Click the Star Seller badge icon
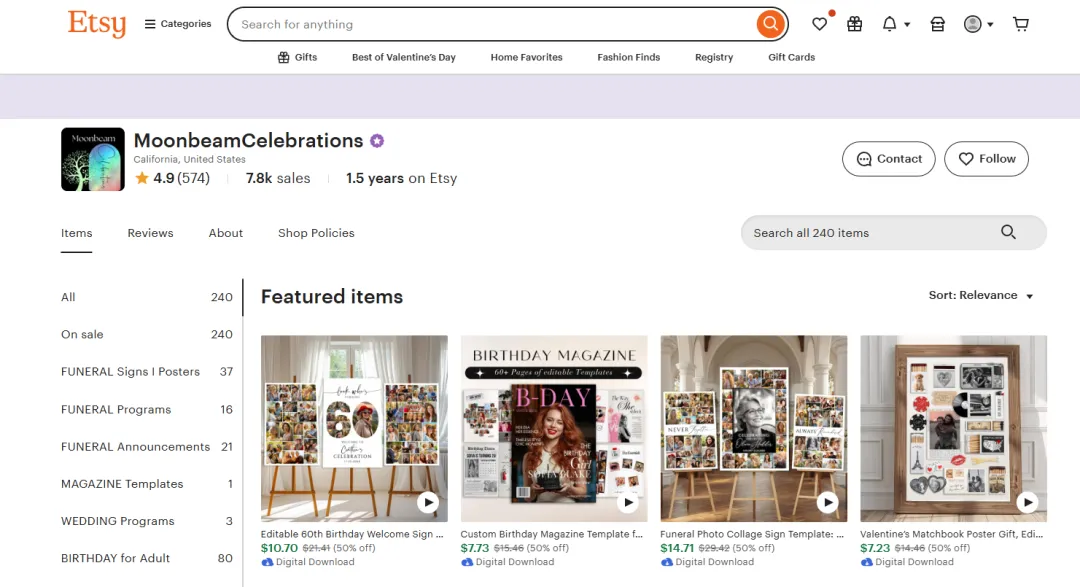The height and width of the screenshot is (587, 1080). coord(377,141)
